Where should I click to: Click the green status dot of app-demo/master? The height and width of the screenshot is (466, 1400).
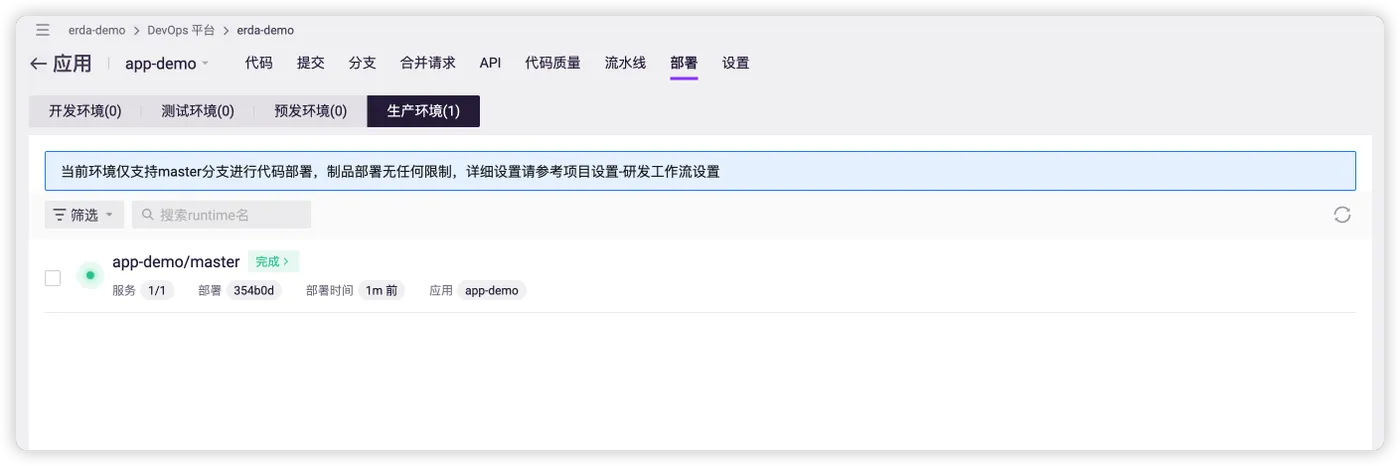(x=90, y=275)
